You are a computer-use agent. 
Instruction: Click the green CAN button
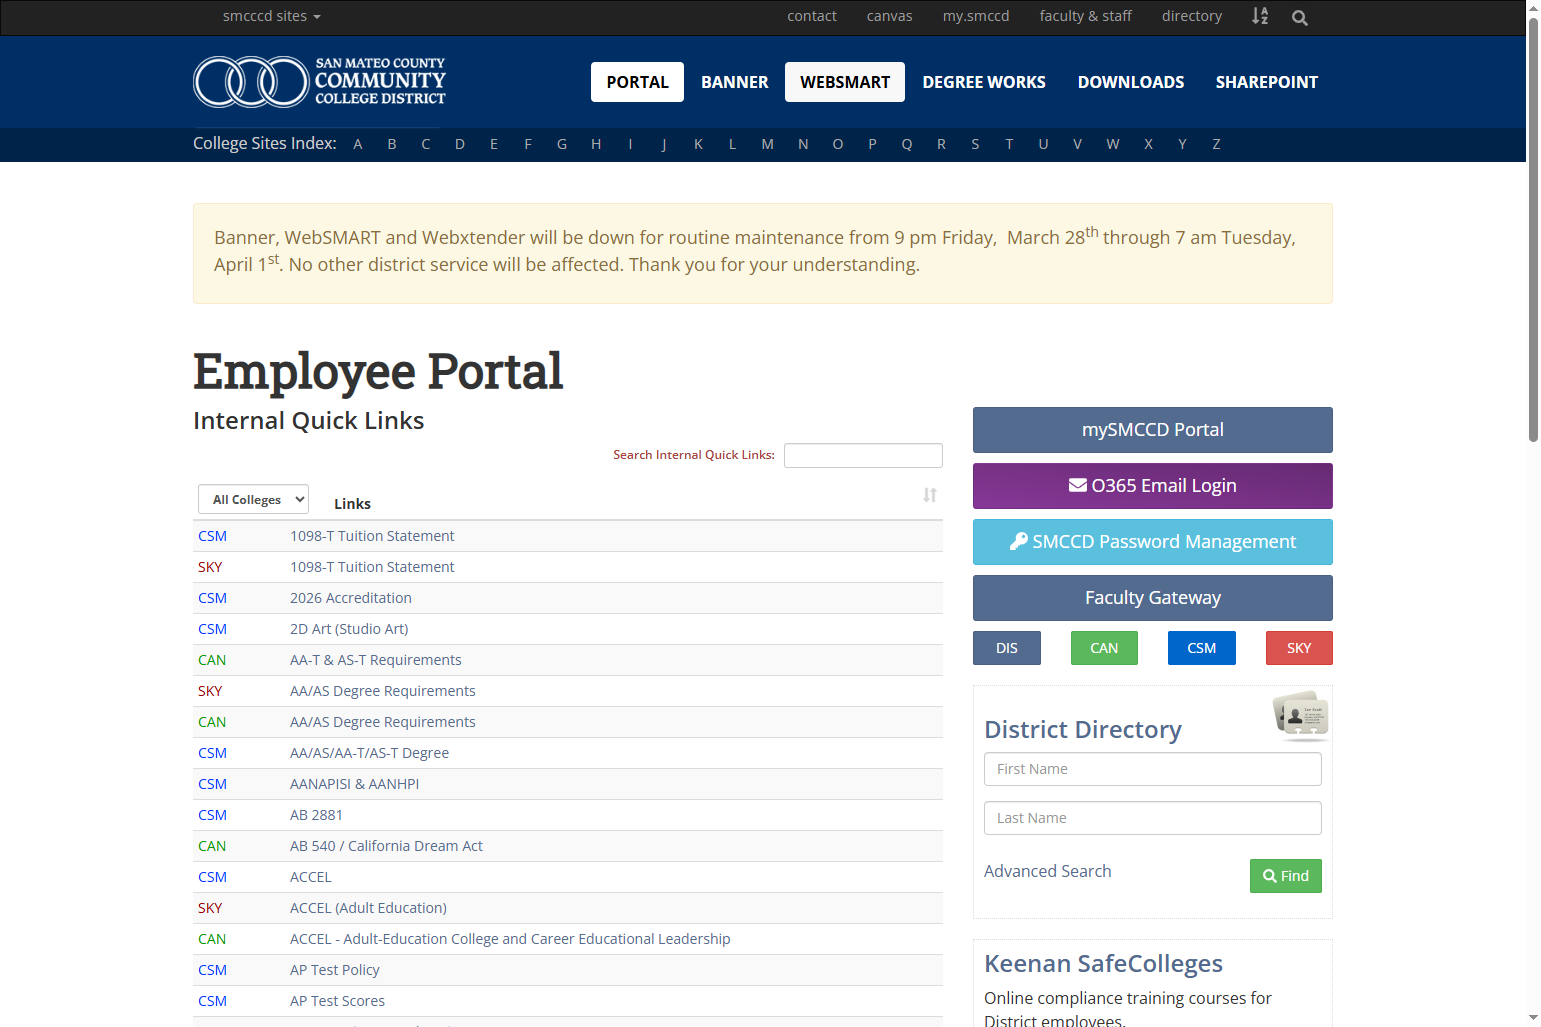[x=1104, y=648]
